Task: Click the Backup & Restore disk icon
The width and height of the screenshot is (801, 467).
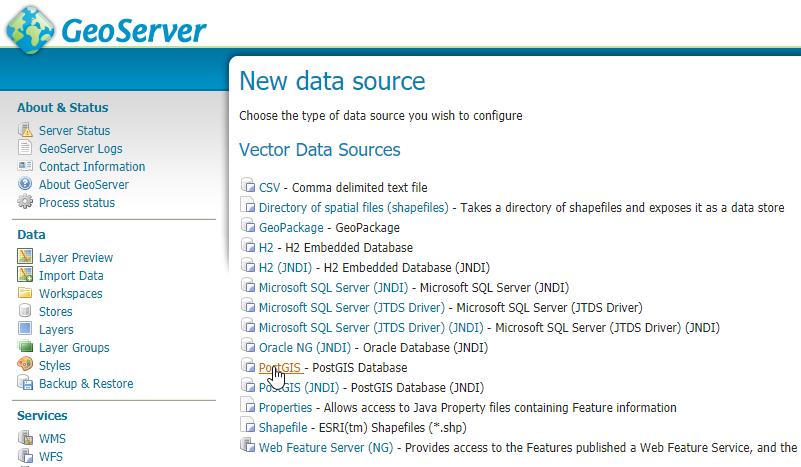Action: [25, 383]
